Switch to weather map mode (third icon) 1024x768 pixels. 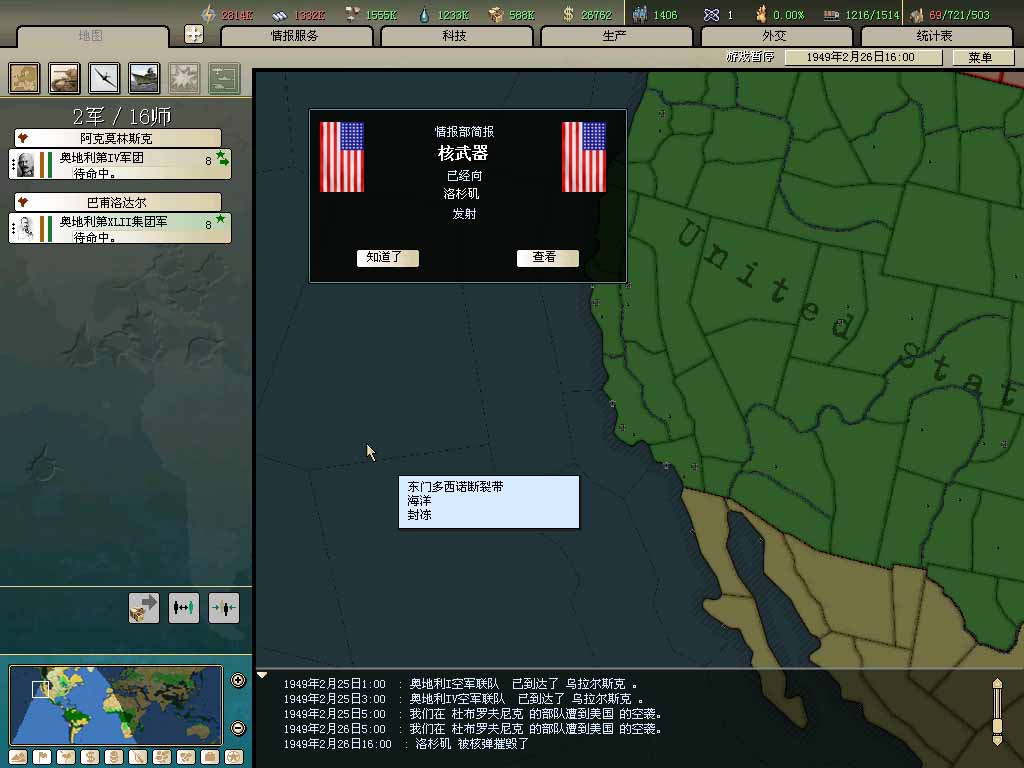click(66, 757)
